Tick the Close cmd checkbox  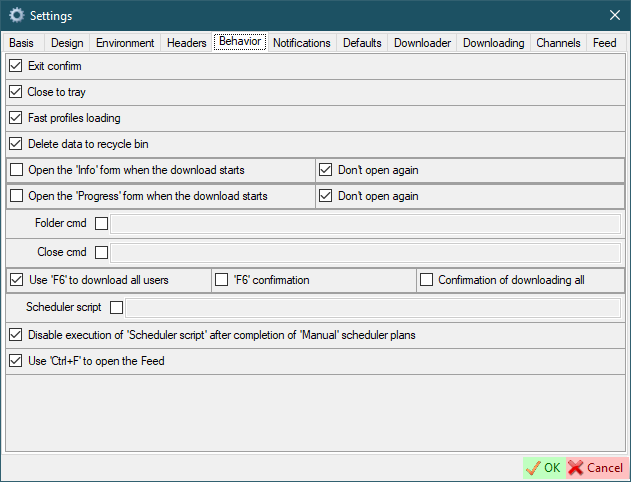[x=101, y=252]
